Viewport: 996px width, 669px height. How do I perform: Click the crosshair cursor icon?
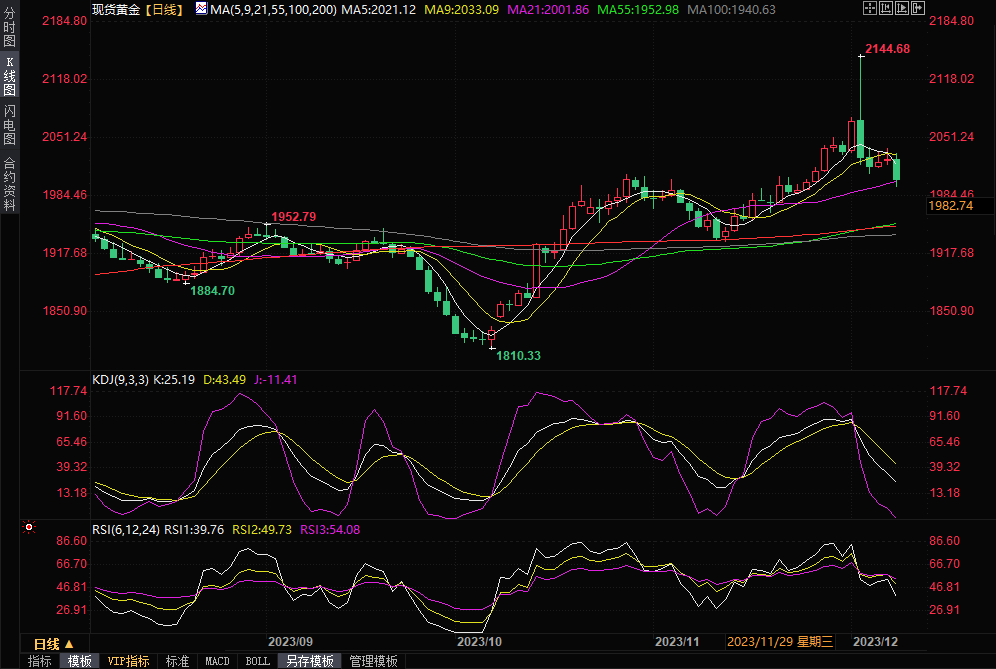pyautogui.click(x=869, y=8)
